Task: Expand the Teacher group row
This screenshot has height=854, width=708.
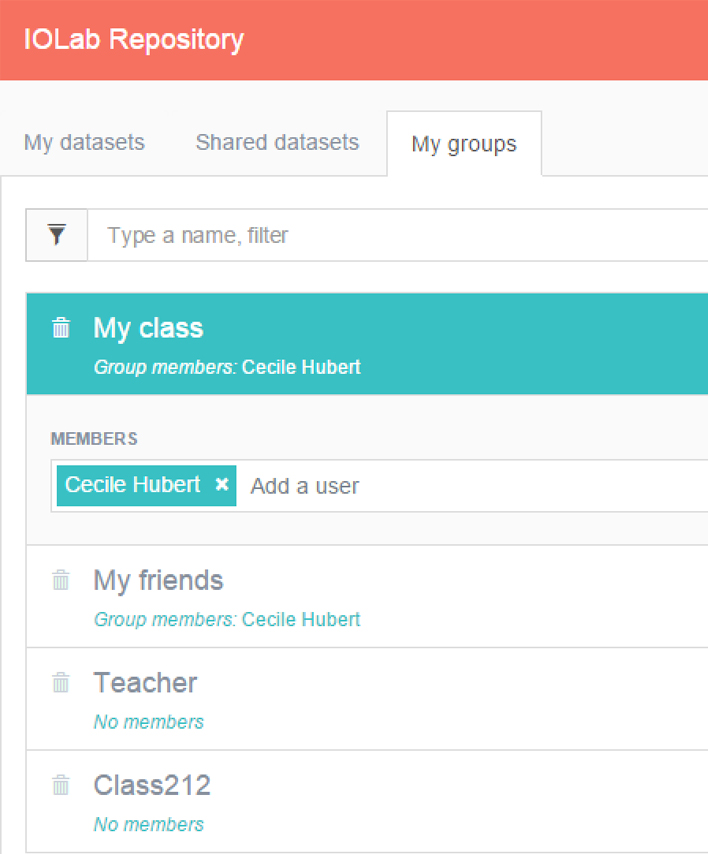Action: point(367,699)
